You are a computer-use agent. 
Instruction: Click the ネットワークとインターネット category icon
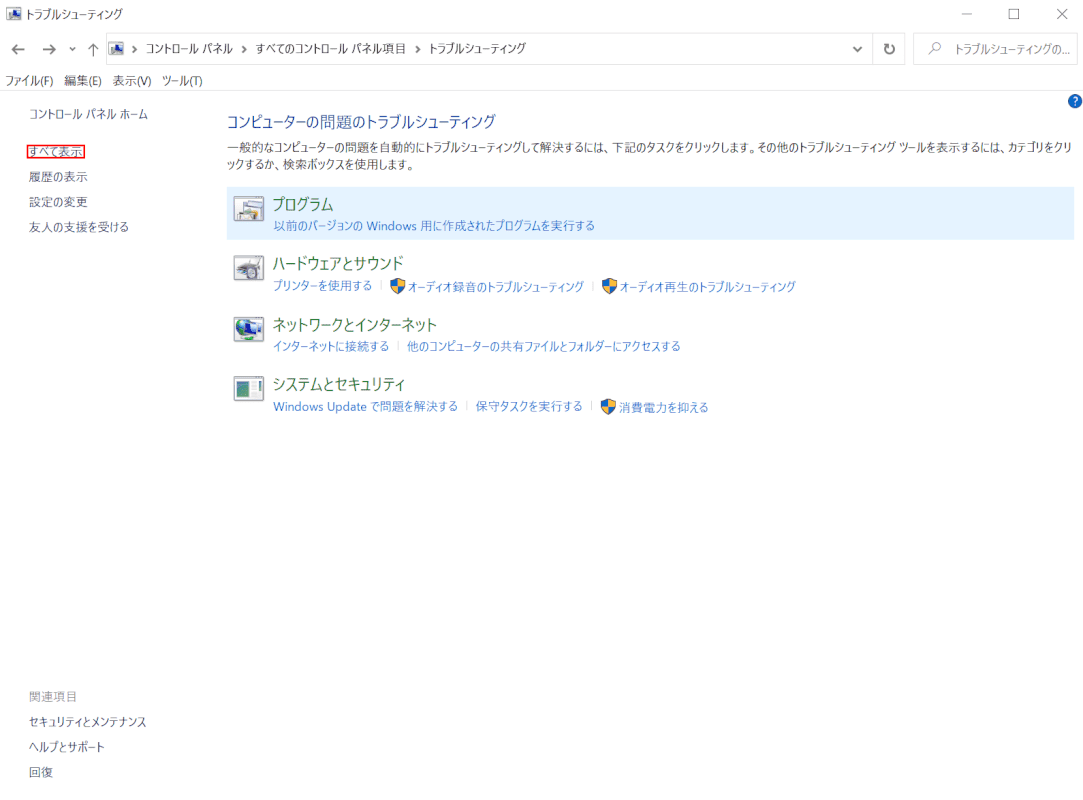[x=249, y=329]
